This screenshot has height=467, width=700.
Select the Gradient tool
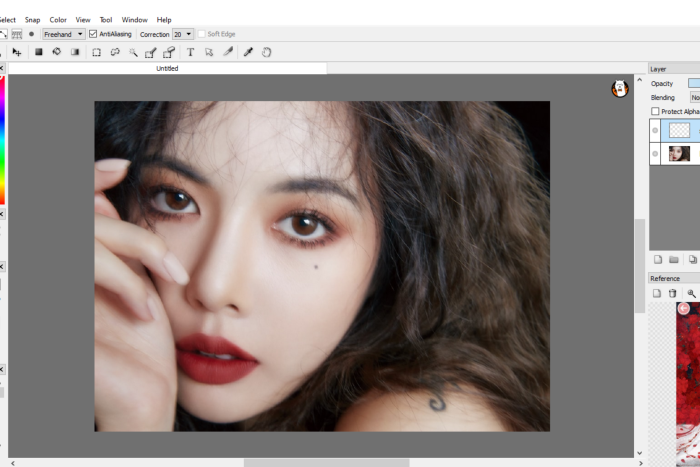pyautogui.click(x=75, y=52)
